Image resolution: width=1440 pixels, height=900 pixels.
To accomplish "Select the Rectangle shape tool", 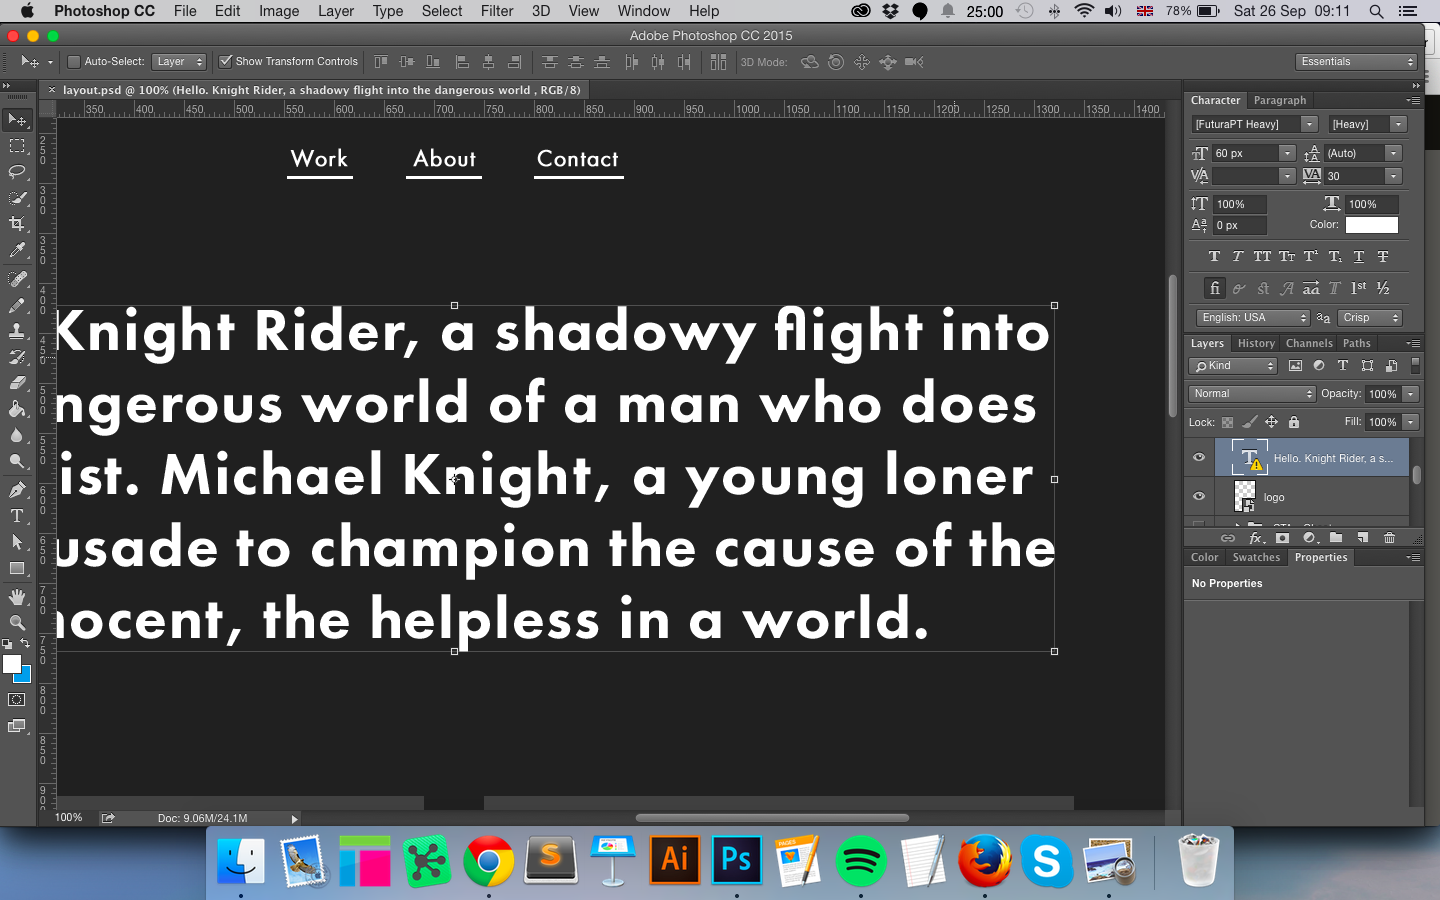I will [17, 568].
